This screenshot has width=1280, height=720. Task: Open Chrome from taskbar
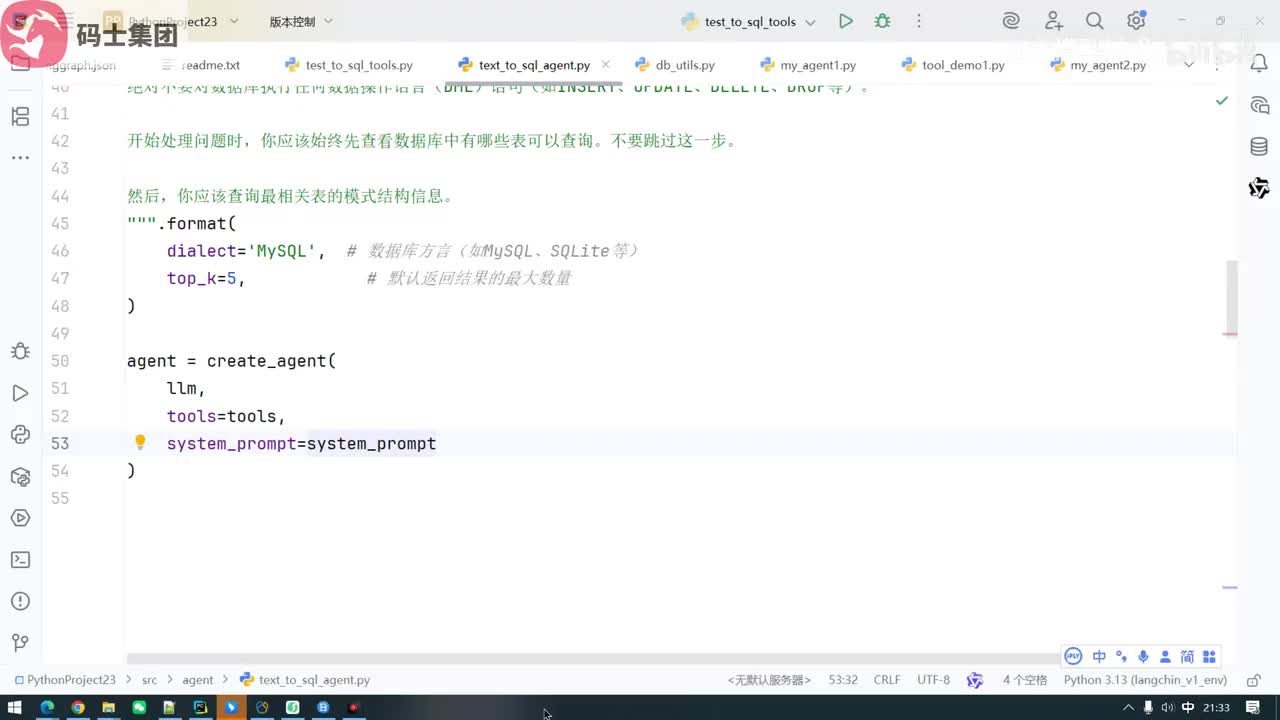[x=77, y=707]
